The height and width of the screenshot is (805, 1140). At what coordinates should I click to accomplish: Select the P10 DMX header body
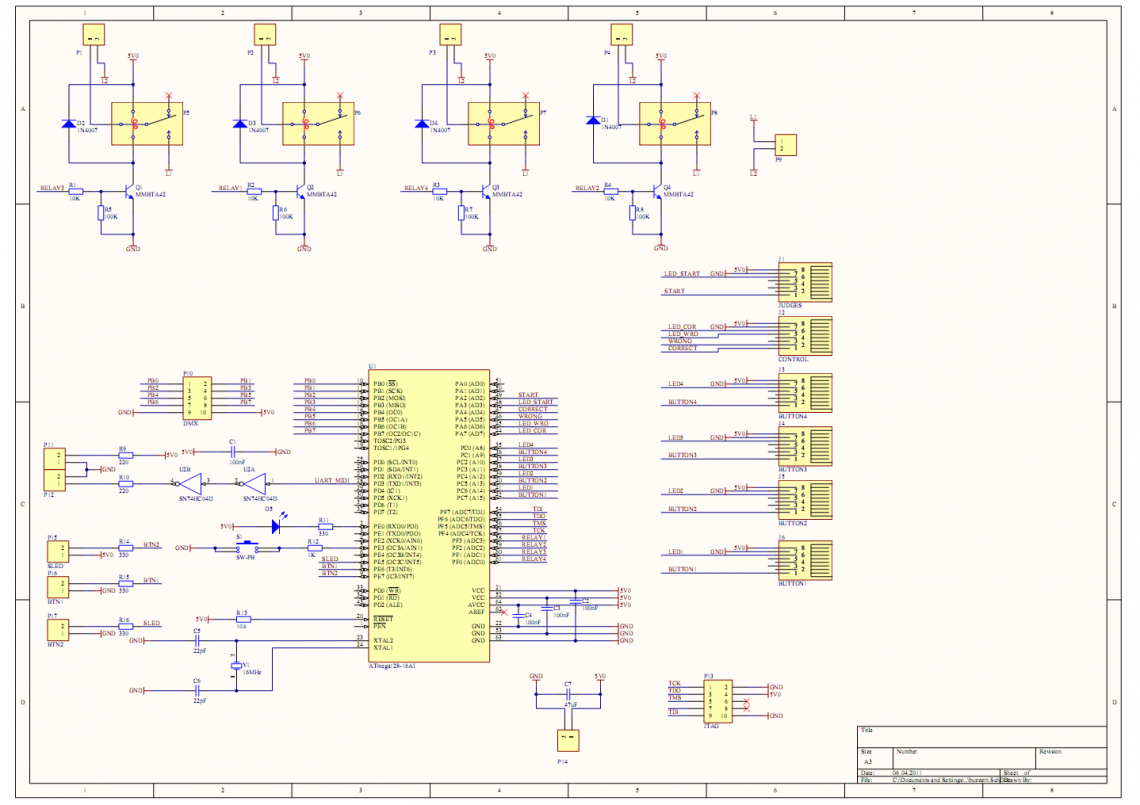coord(197,398)
